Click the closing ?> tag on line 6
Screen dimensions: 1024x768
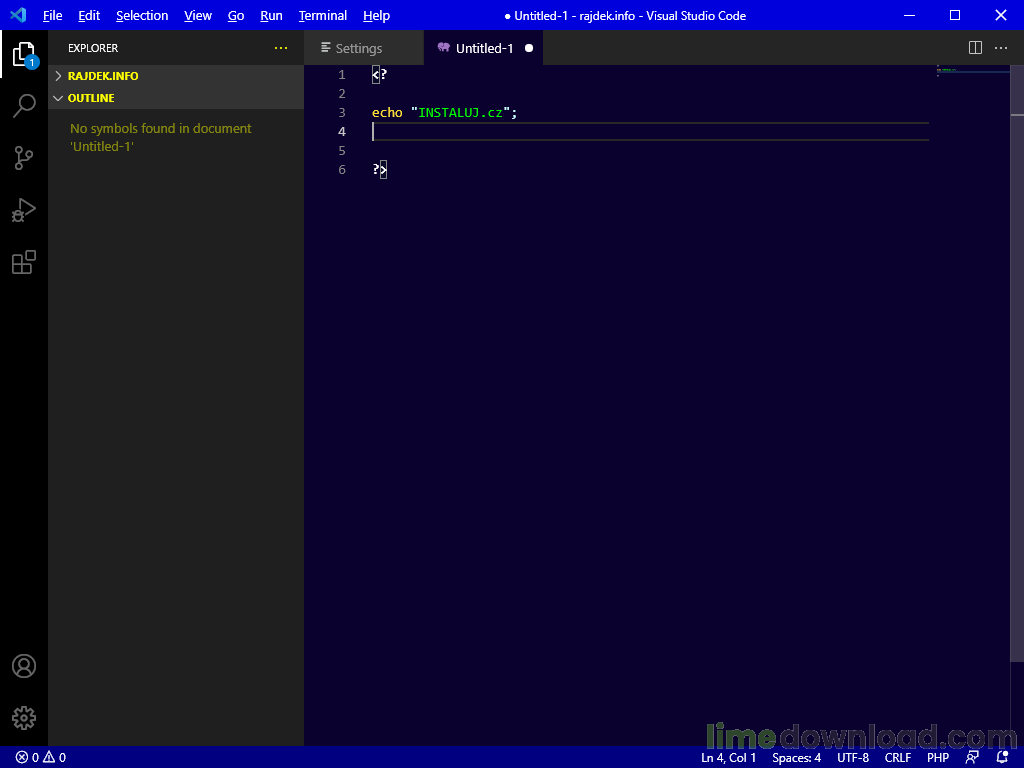tap(379, 170)
